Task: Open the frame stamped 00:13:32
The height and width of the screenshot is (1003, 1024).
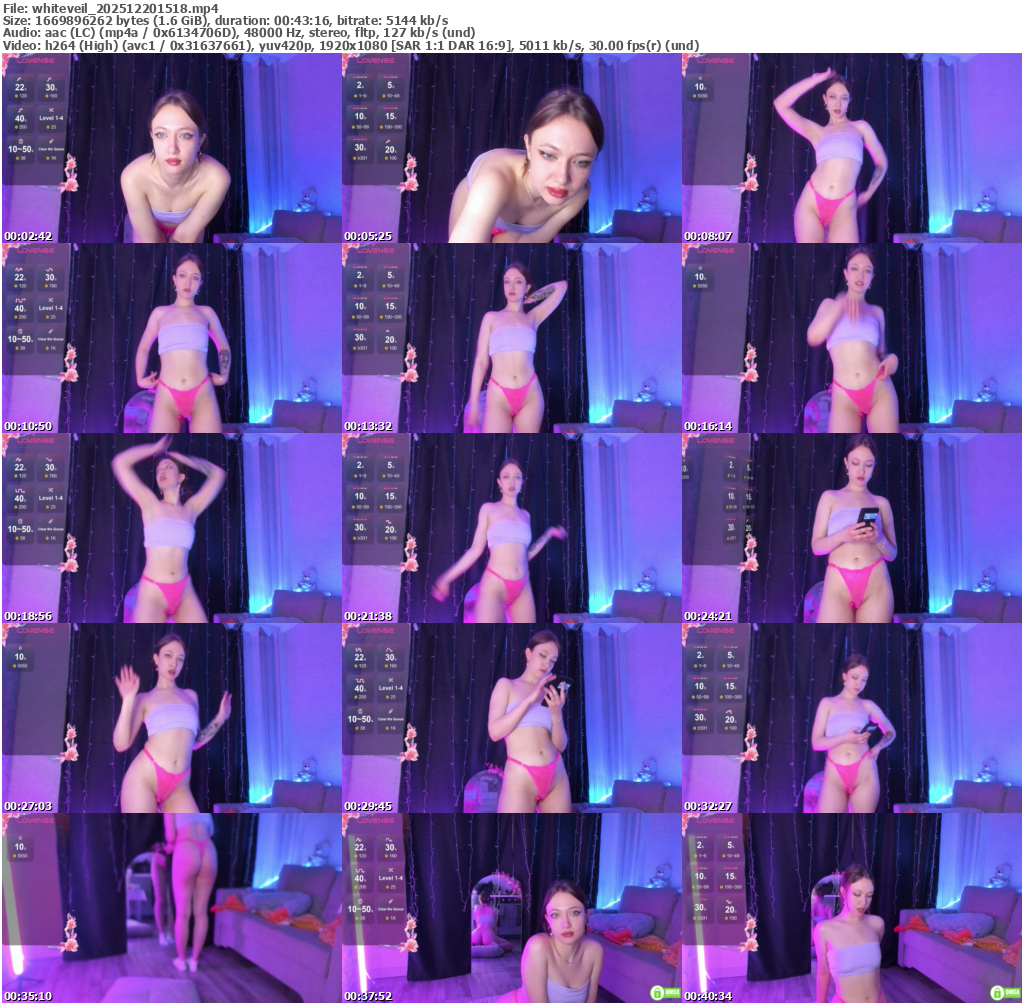Action: (511, 338)
